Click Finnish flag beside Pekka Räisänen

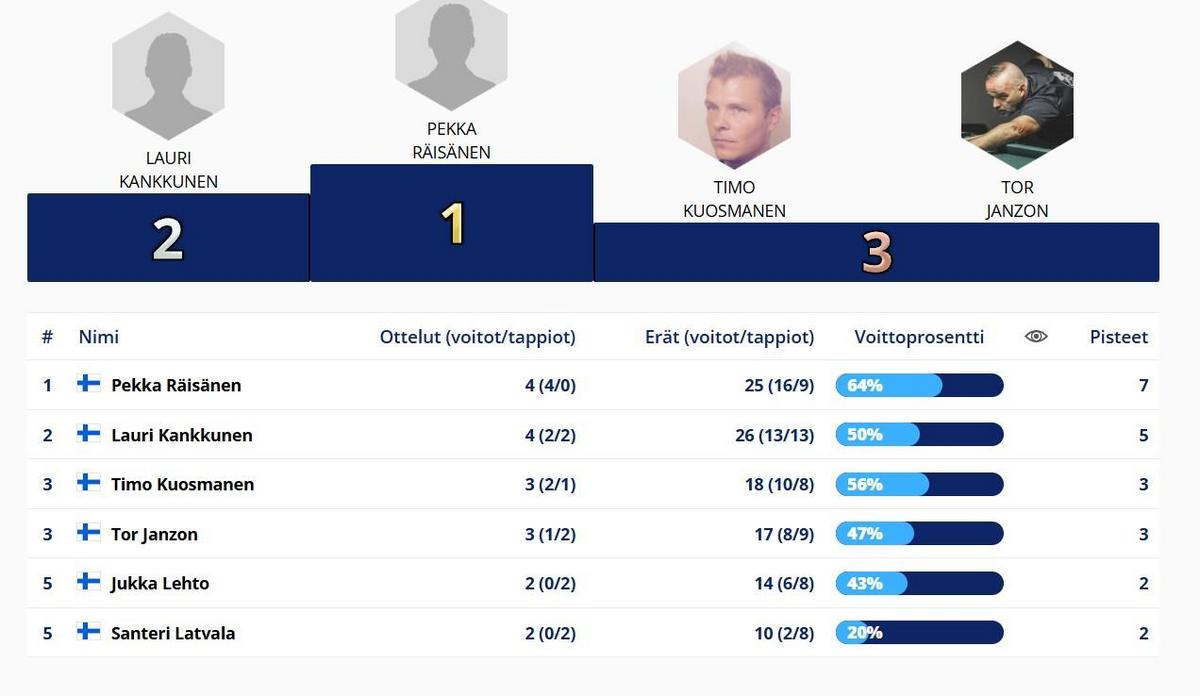tap(89, 384)
